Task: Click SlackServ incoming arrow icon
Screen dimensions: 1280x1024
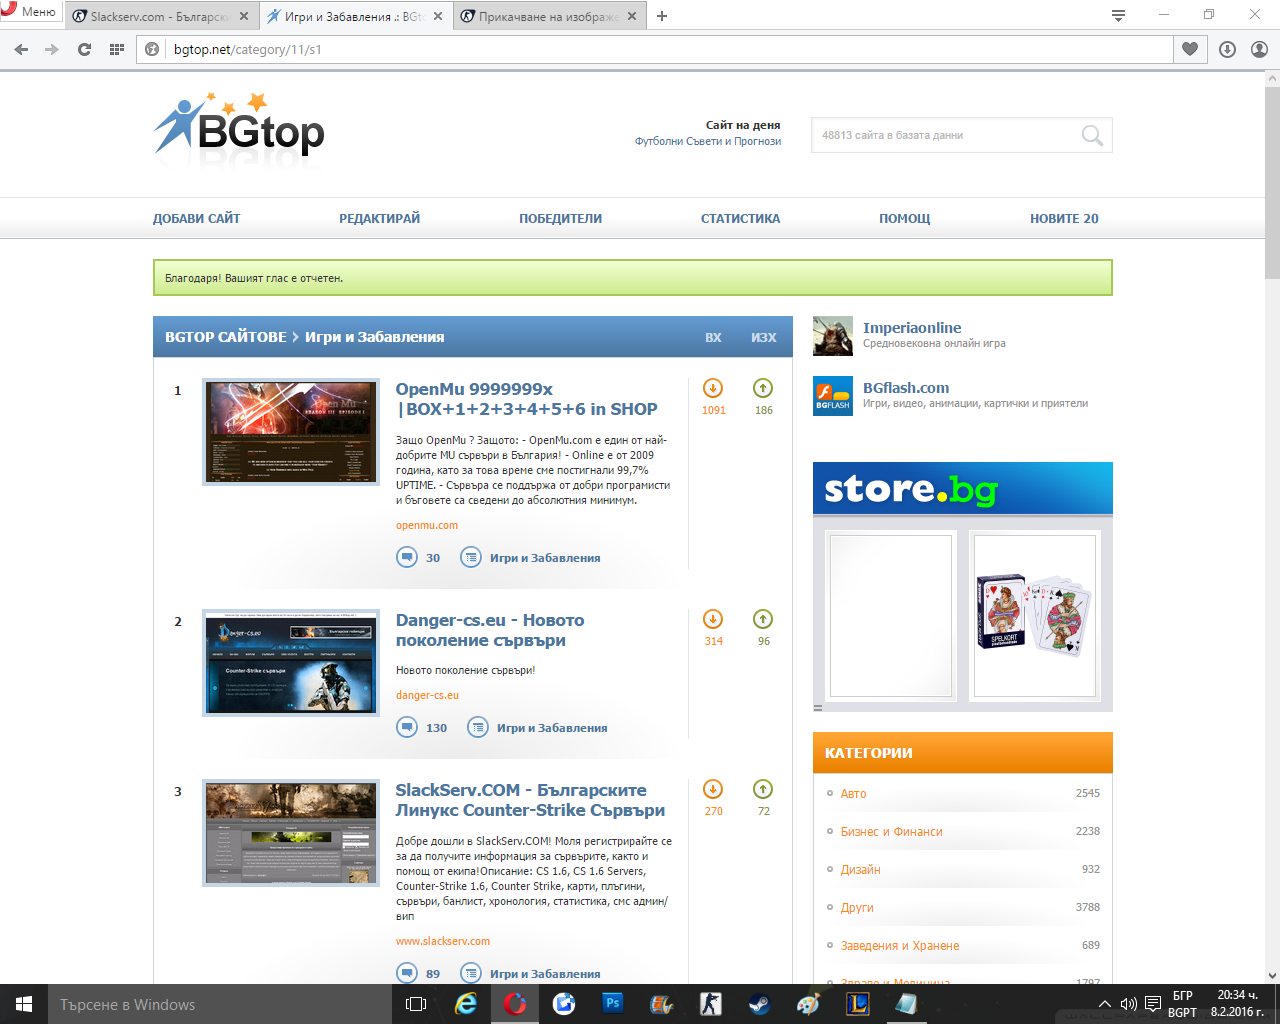Action: pyautogui.click(x=713, y=789)
